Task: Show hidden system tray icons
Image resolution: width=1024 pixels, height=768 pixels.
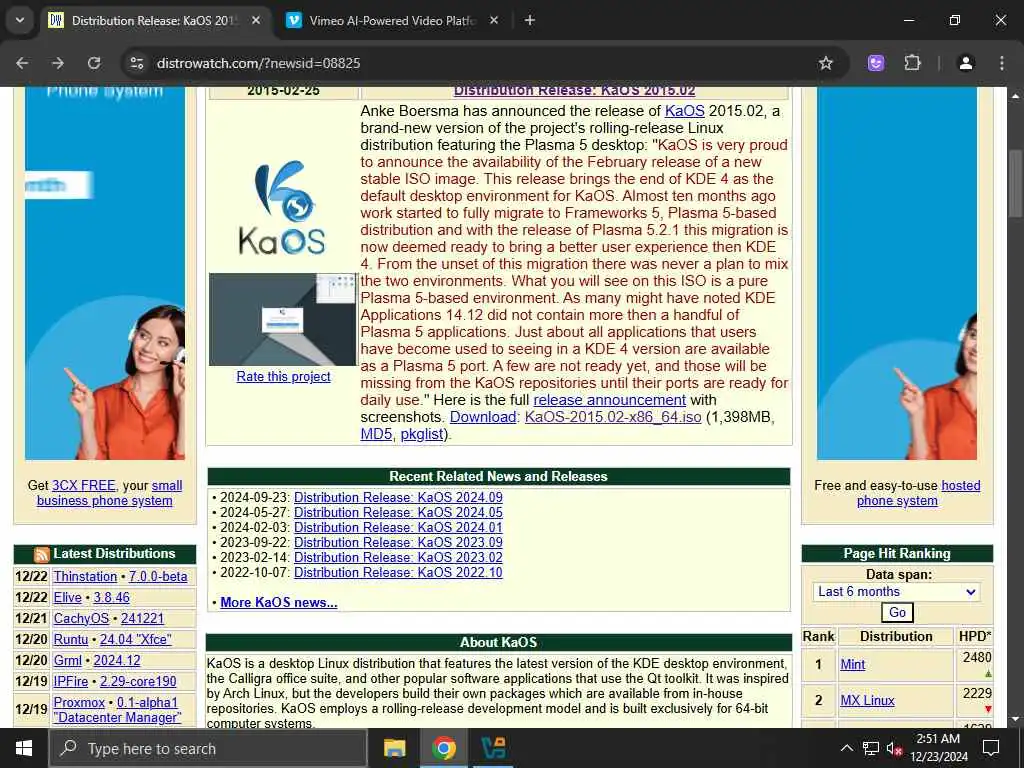Action: pos(846,748)
